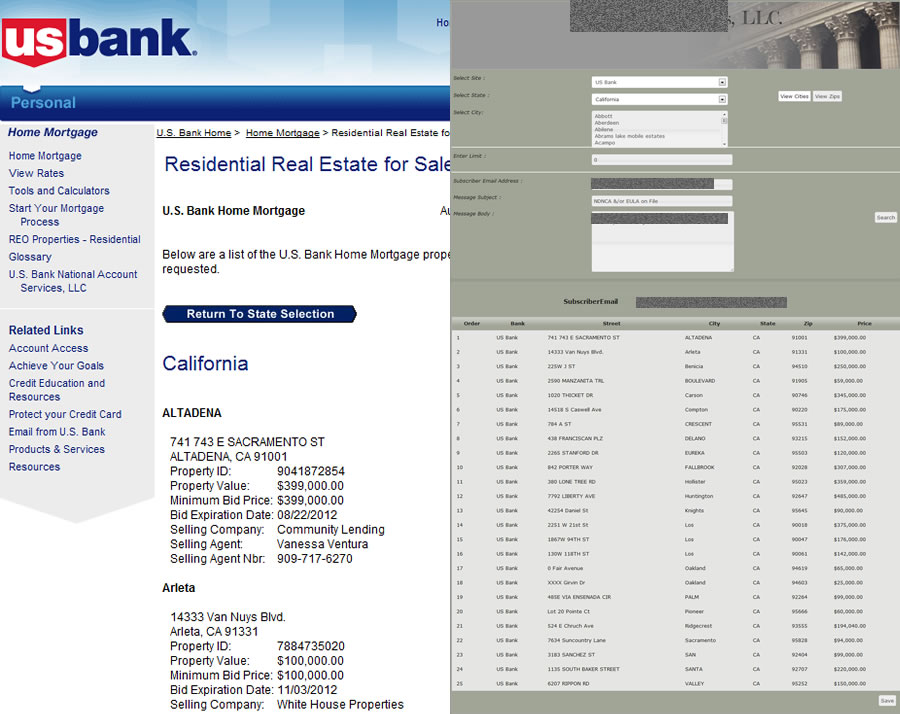This screenshot has width=900, height=714.
Task: Click city cell 'Sacramento' in the table
Action: click(x=700, y=640)
